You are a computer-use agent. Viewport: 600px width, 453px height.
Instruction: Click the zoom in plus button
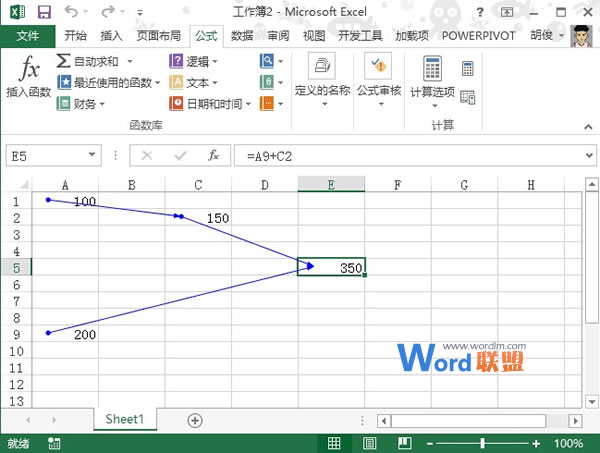pos(536,444)
